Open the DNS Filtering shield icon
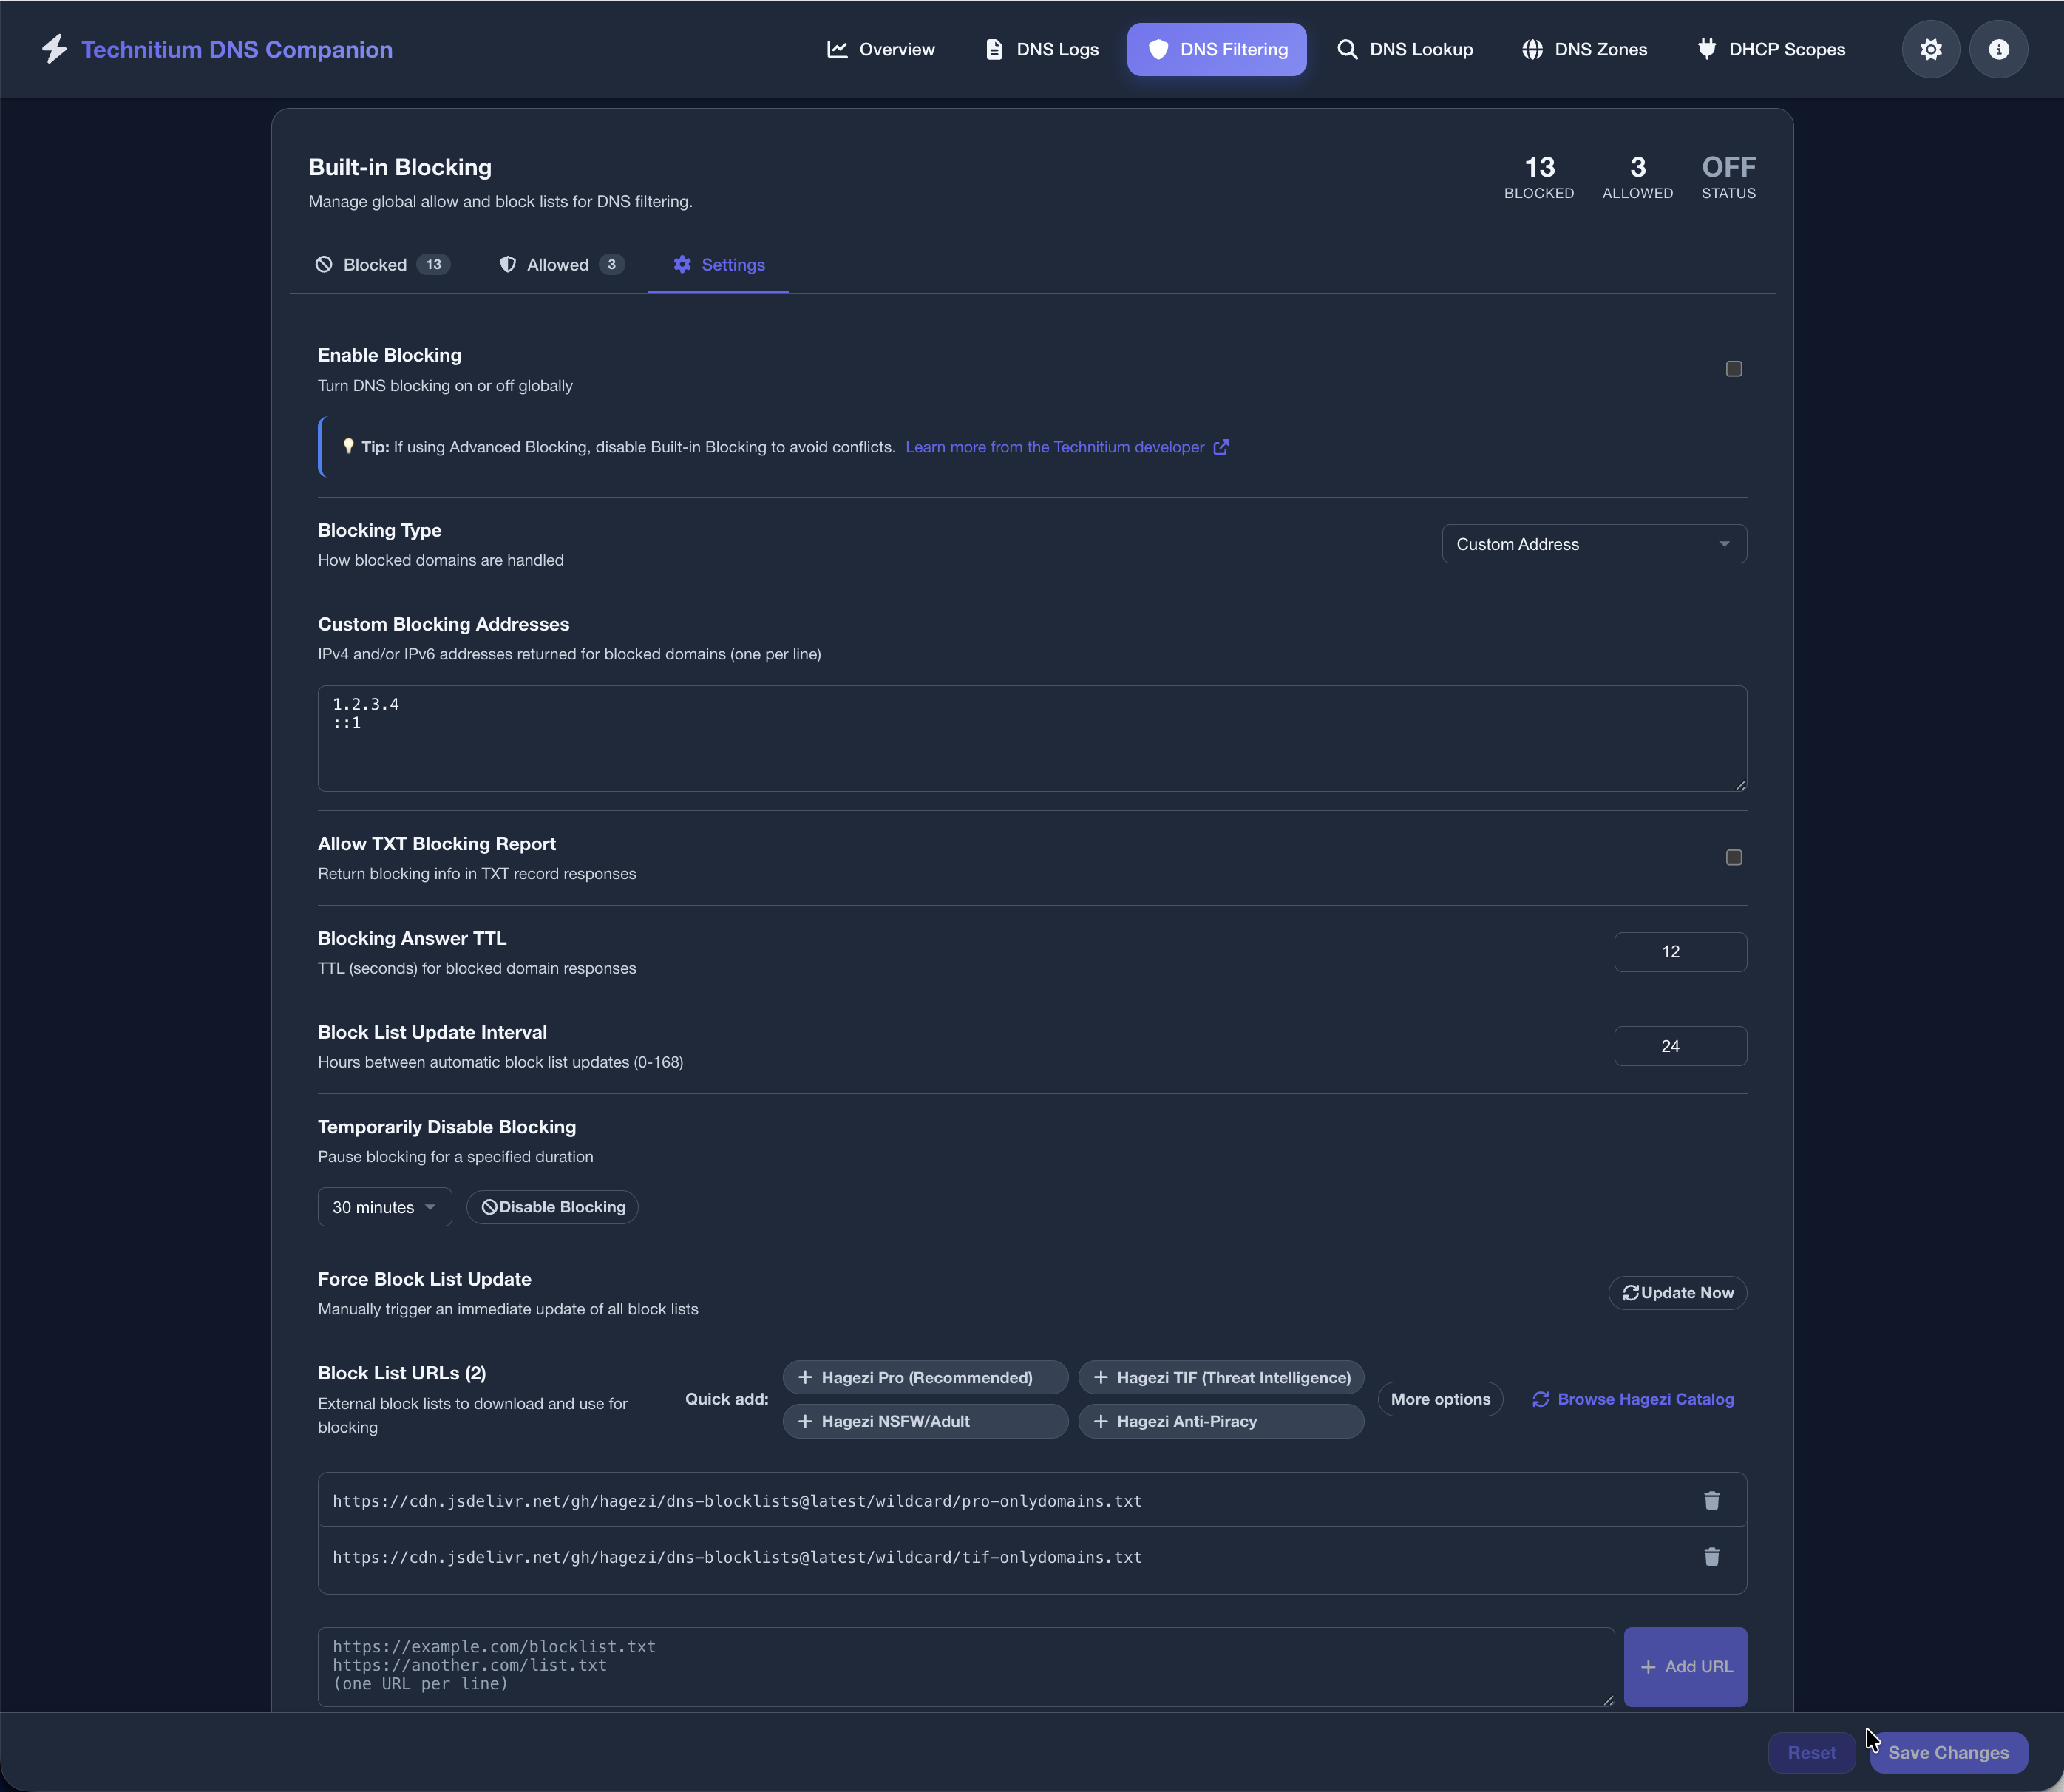The height and width of the screenshot is (1792, 2064). [x=1160, y=49]
